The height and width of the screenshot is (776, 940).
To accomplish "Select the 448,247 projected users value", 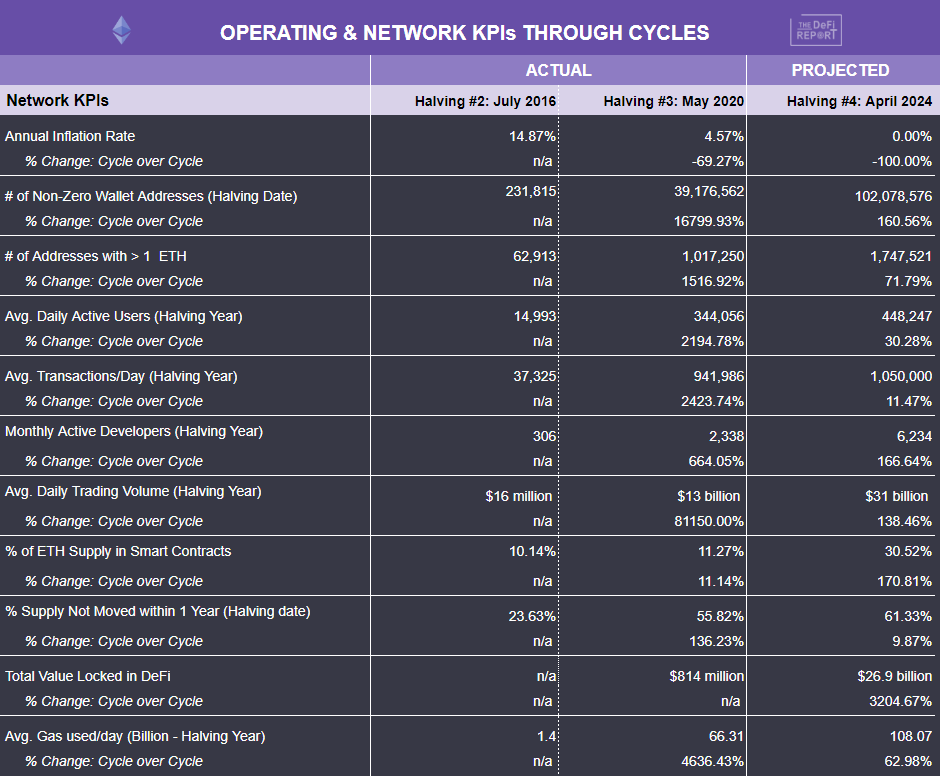I will pyautogui.click(x=906, y=316).
